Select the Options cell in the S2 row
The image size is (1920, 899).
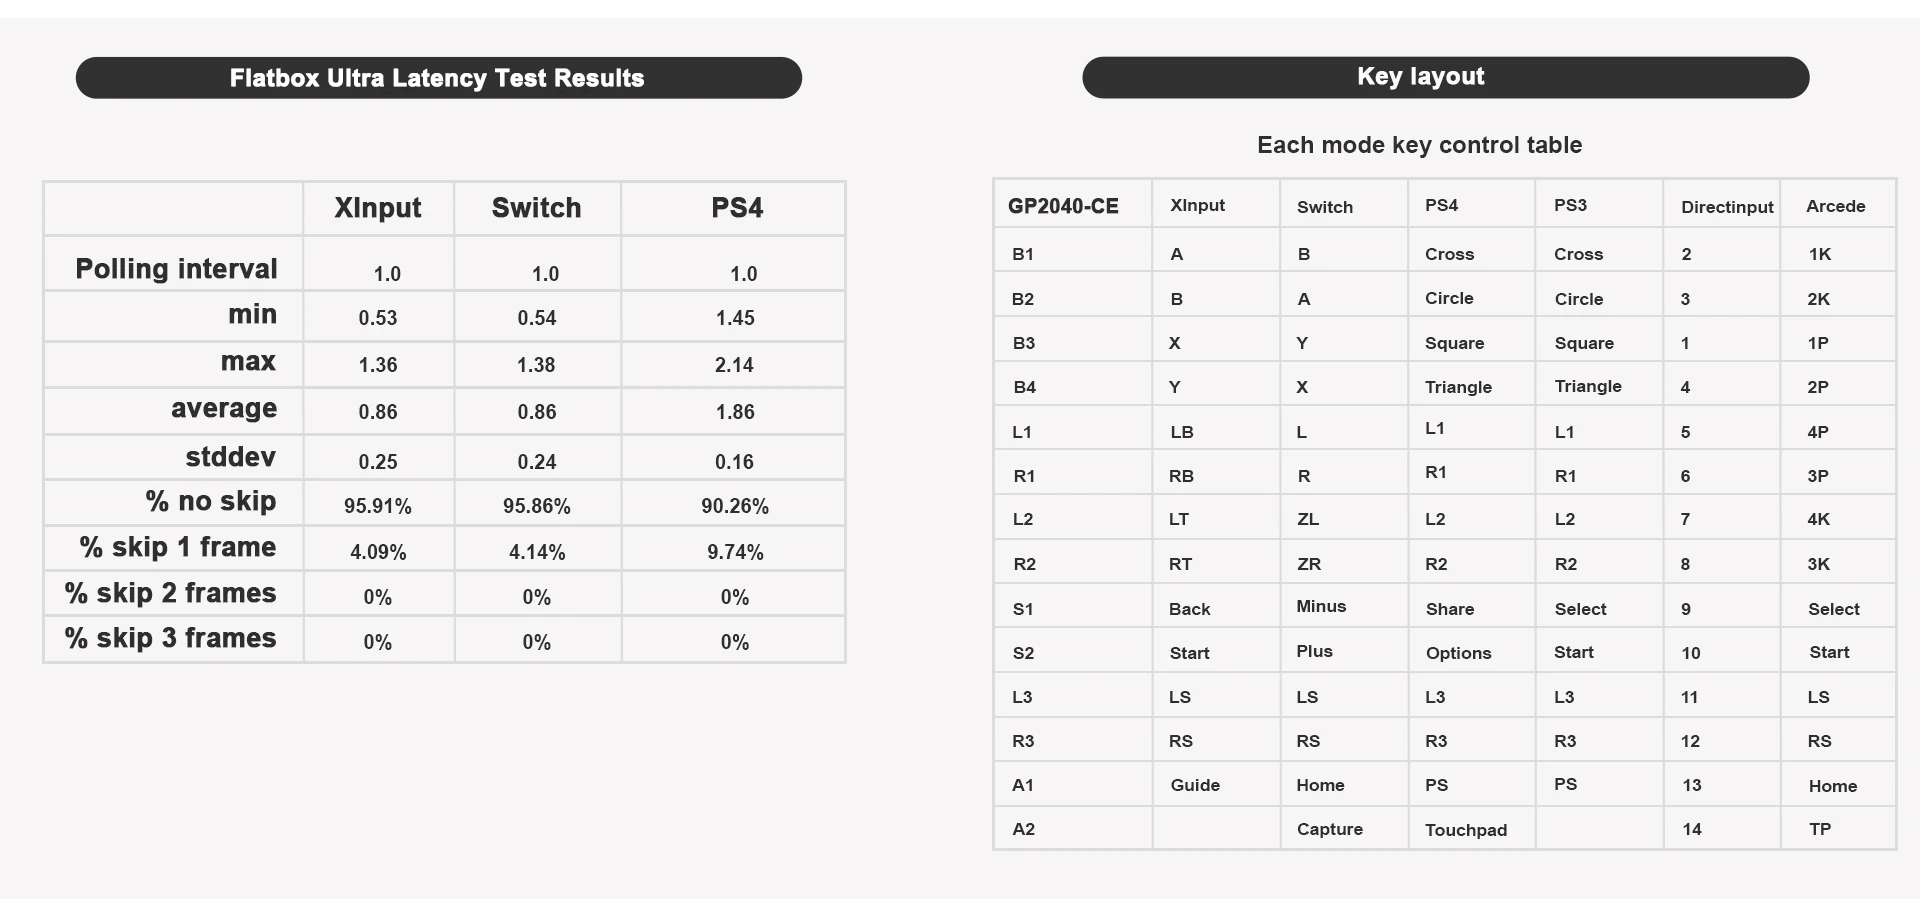[x=1458, y=653]
